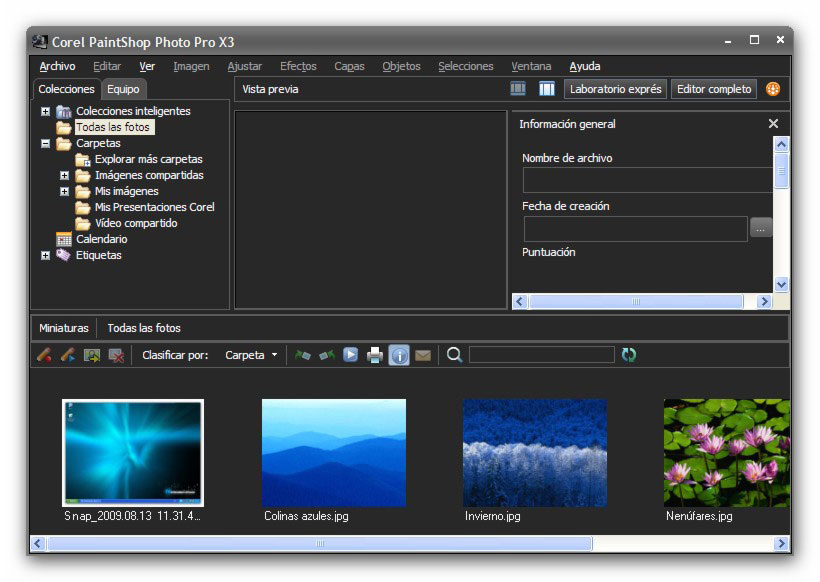Open the Efectos menu
Screen dimensions: 820x582
coord(298,66)
